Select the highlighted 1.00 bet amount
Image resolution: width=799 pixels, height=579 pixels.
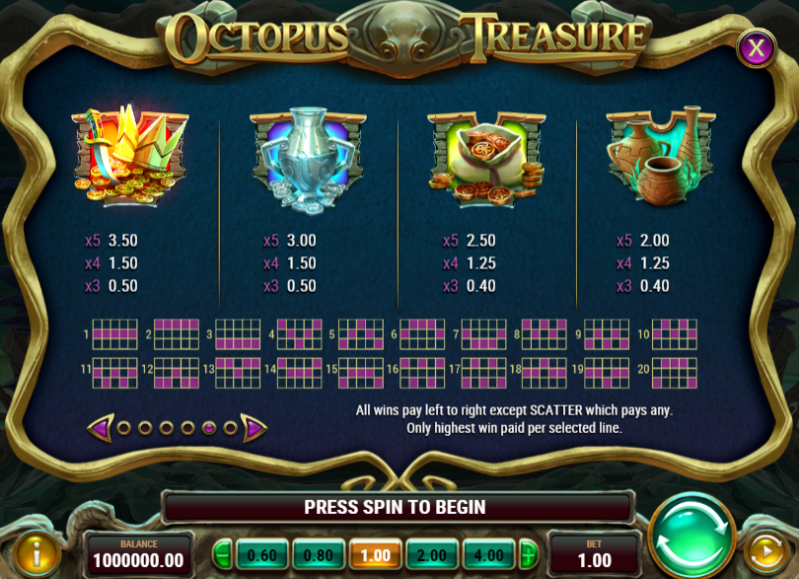[x=375, y=555]
